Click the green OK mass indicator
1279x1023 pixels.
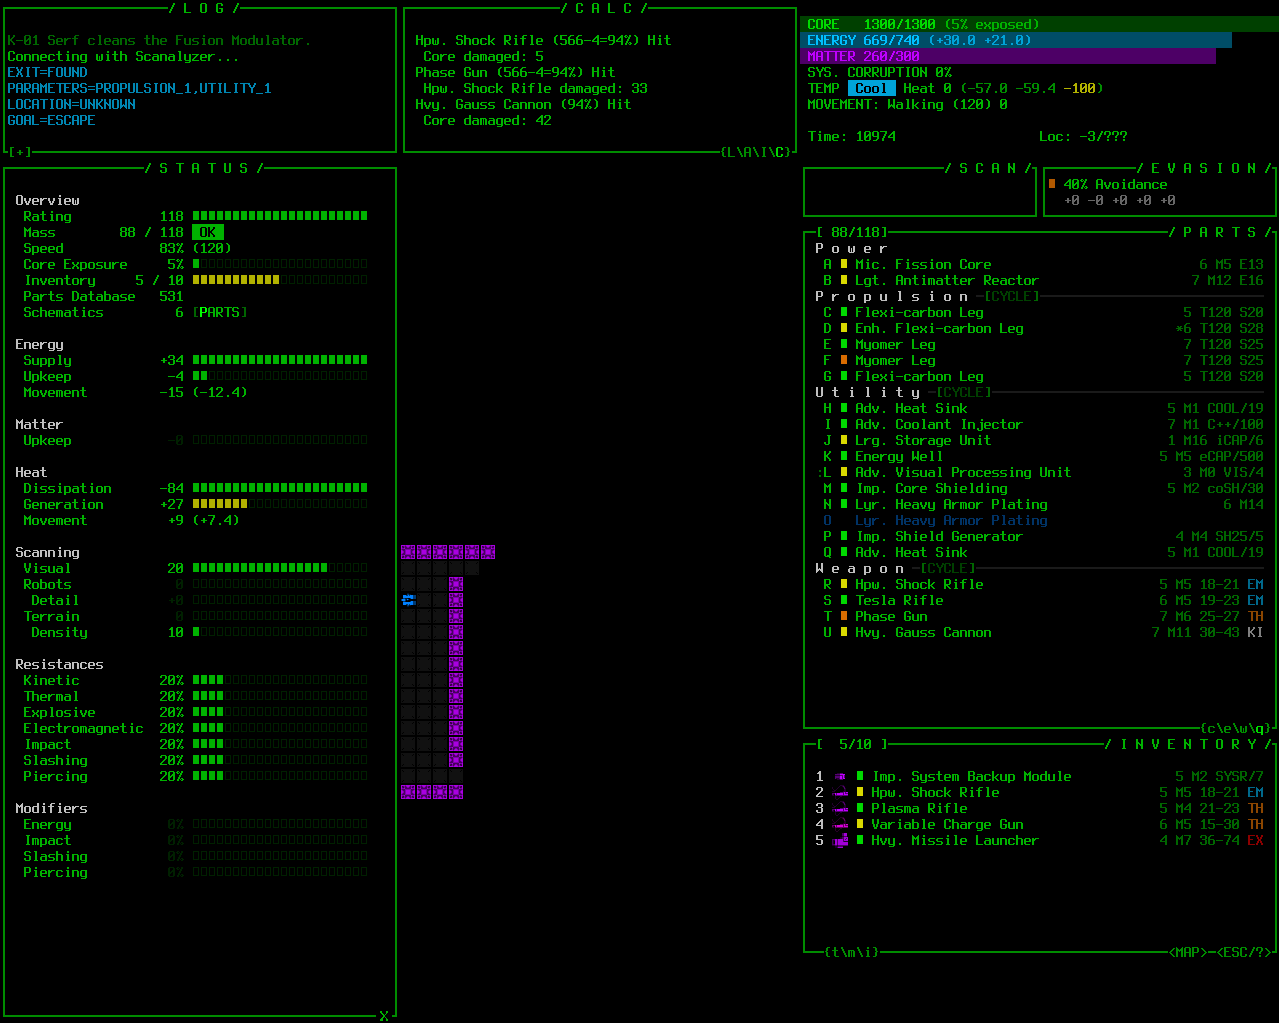[x=208, y=232]
